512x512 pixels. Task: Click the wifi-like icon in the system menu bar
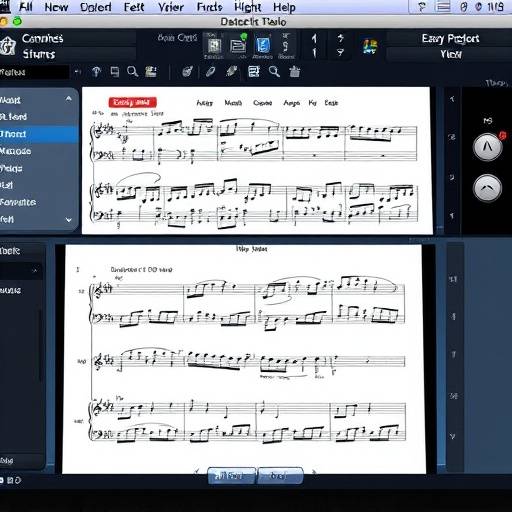(x=422, y=7)
